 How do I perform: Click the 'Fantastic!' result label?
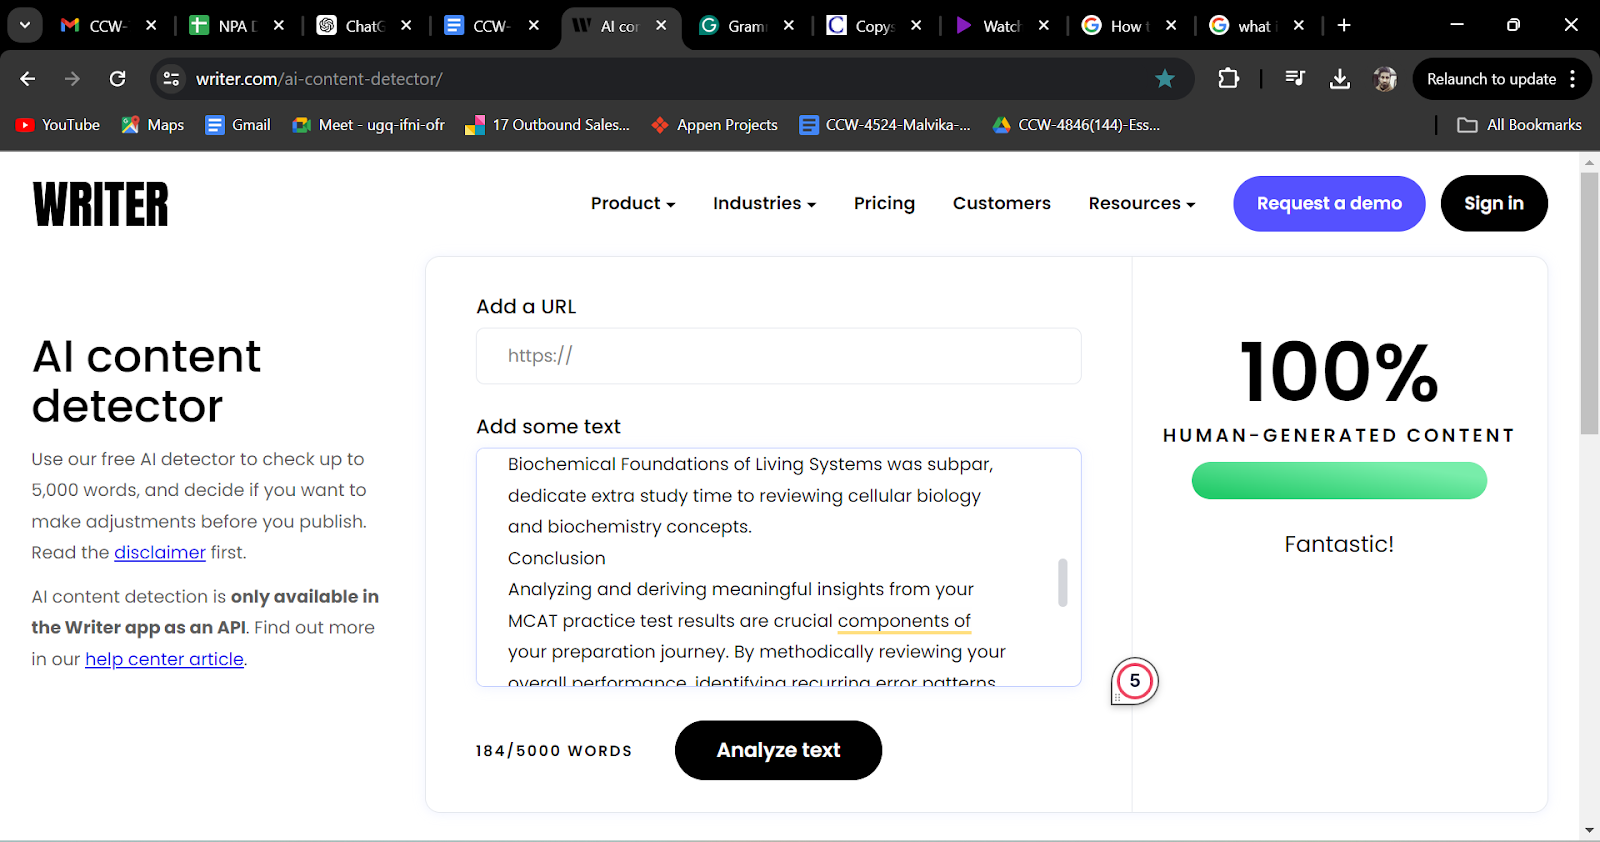[1339, 544]
